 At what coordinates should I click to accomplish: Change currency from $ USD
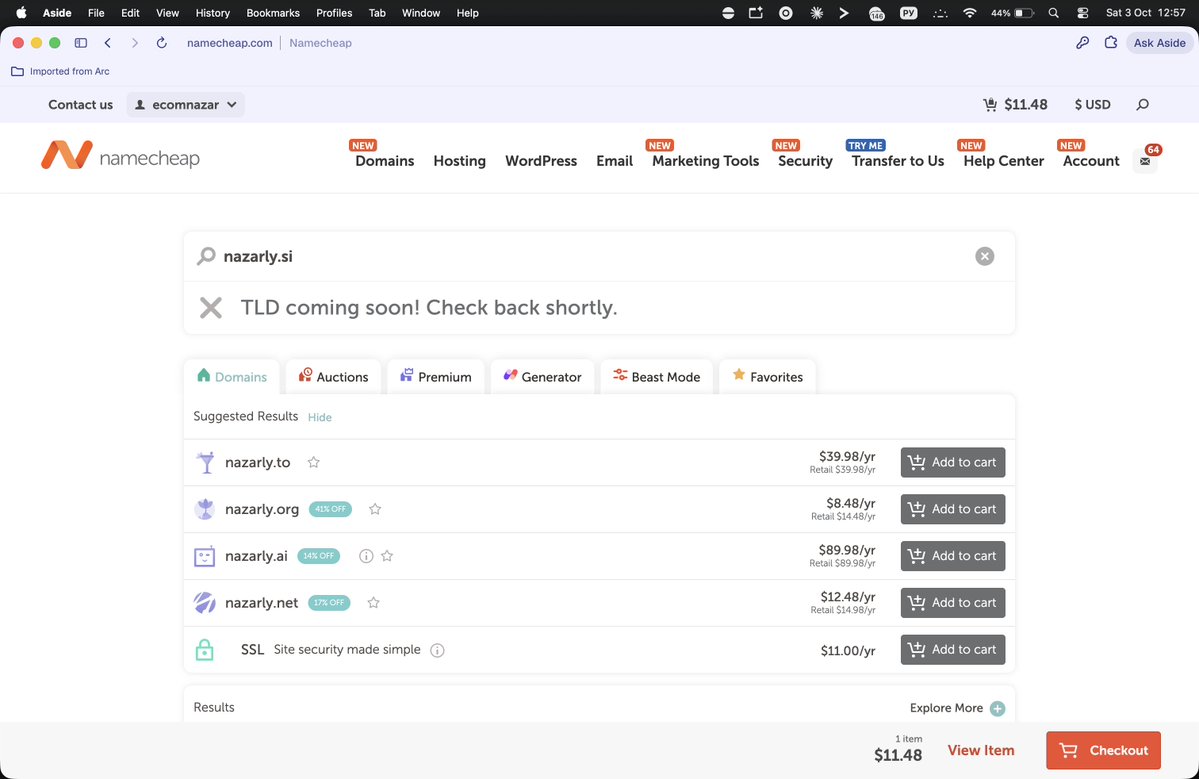pos(1092,105)
